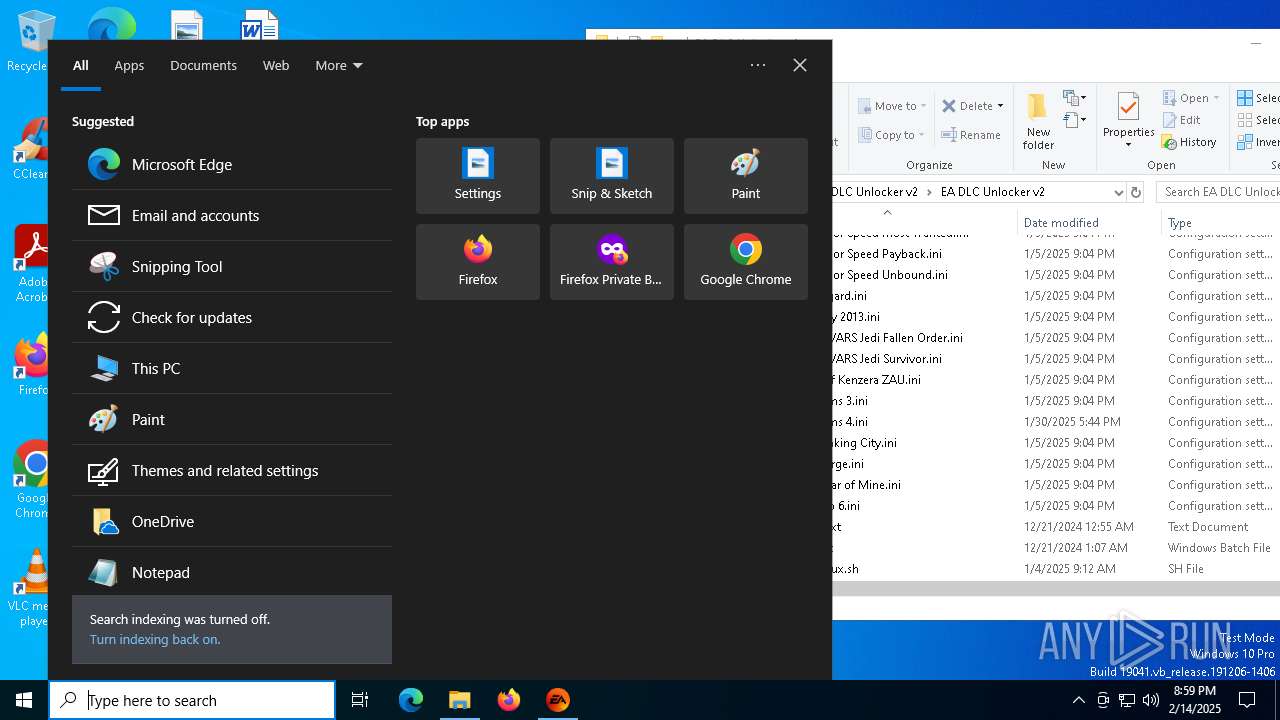Click the Explorer horizontal scrollbar

(x=1056, y=589)
